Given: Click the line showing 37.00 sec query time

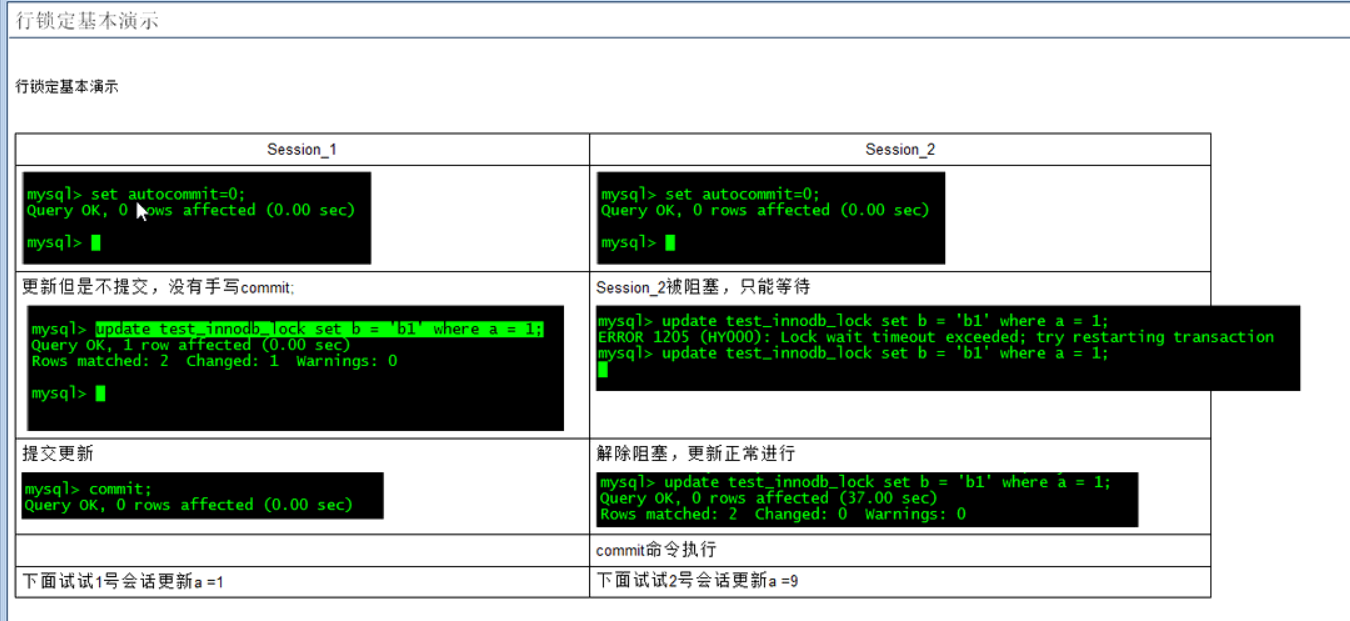Looking at the screenshot, I should coord(769,498).
